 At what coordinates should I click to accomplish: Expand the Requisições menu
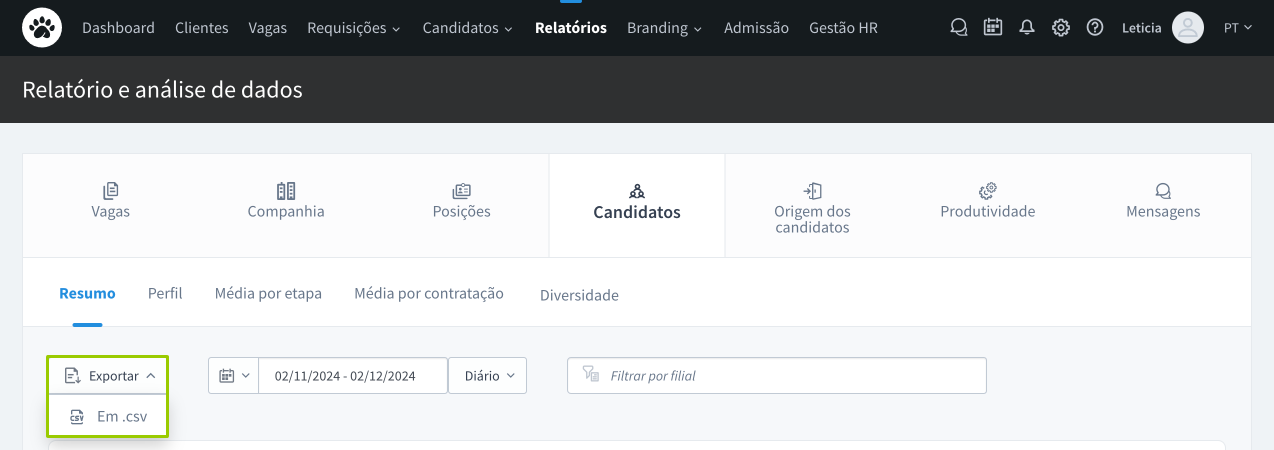[353, 28]
